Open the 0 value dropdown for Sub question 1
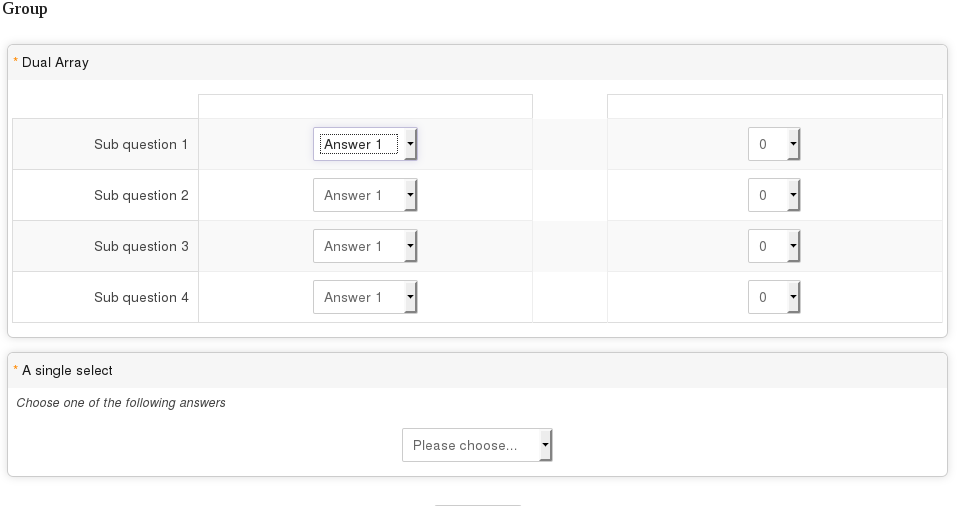The height and width of the screenshot is (506, 962). coord(773,145)
